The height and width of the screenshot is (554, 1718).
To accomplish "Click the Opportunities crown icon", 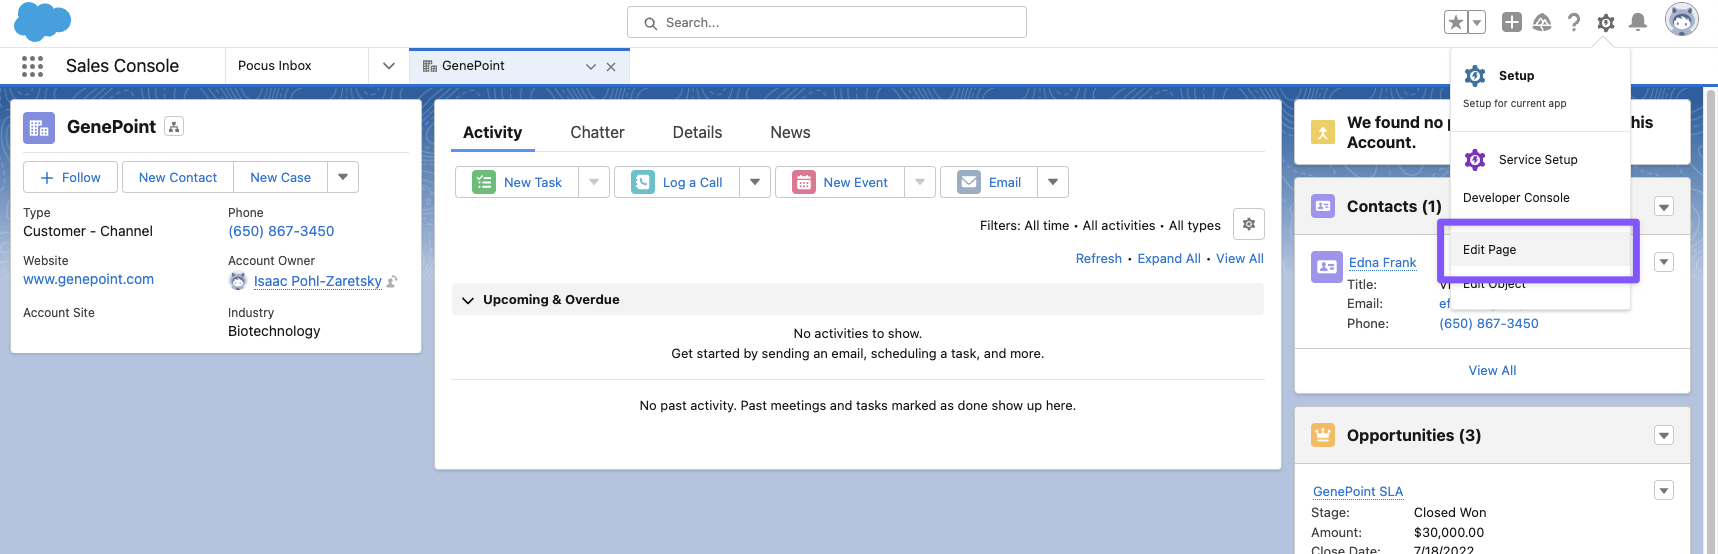I will 1323,435.
